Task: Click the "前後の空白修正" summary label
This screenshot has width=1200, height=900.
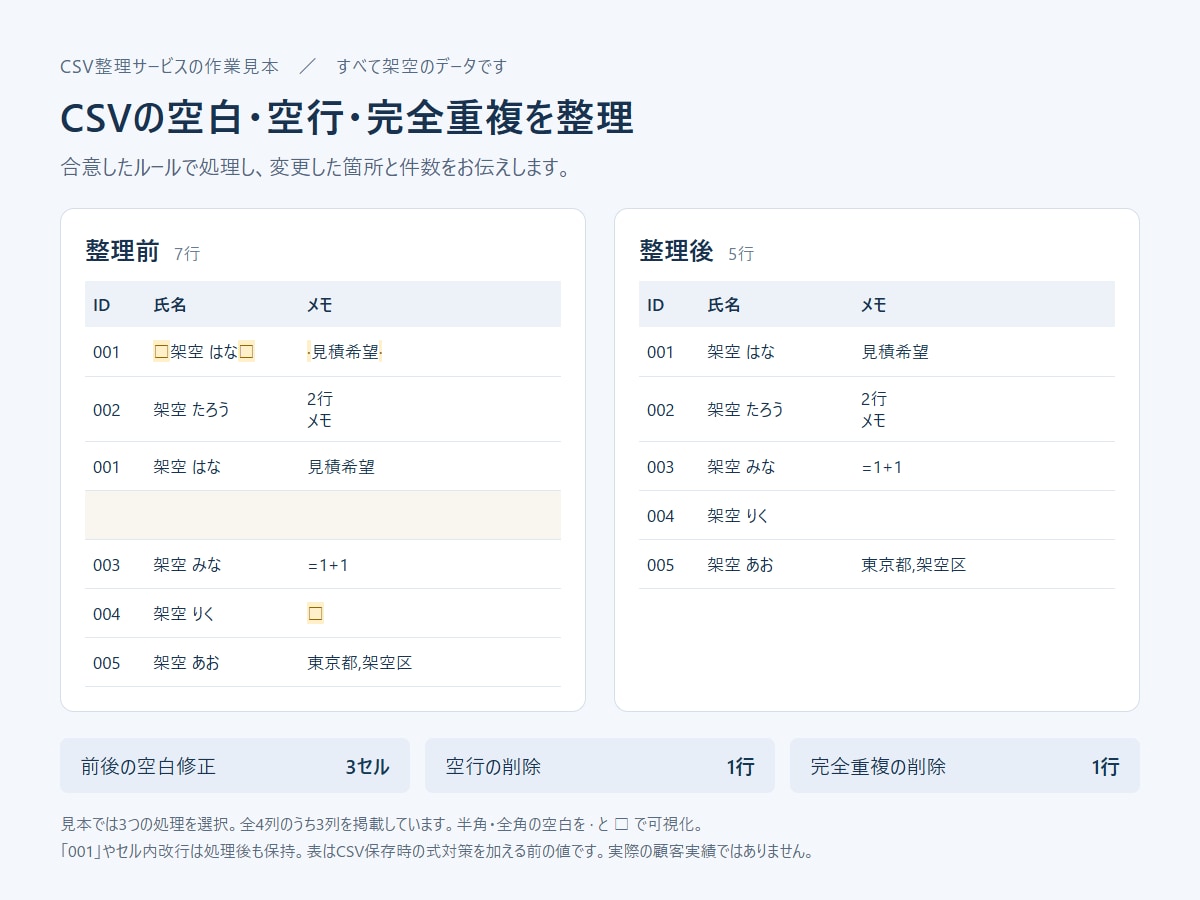Action: [x=148, y=767]
